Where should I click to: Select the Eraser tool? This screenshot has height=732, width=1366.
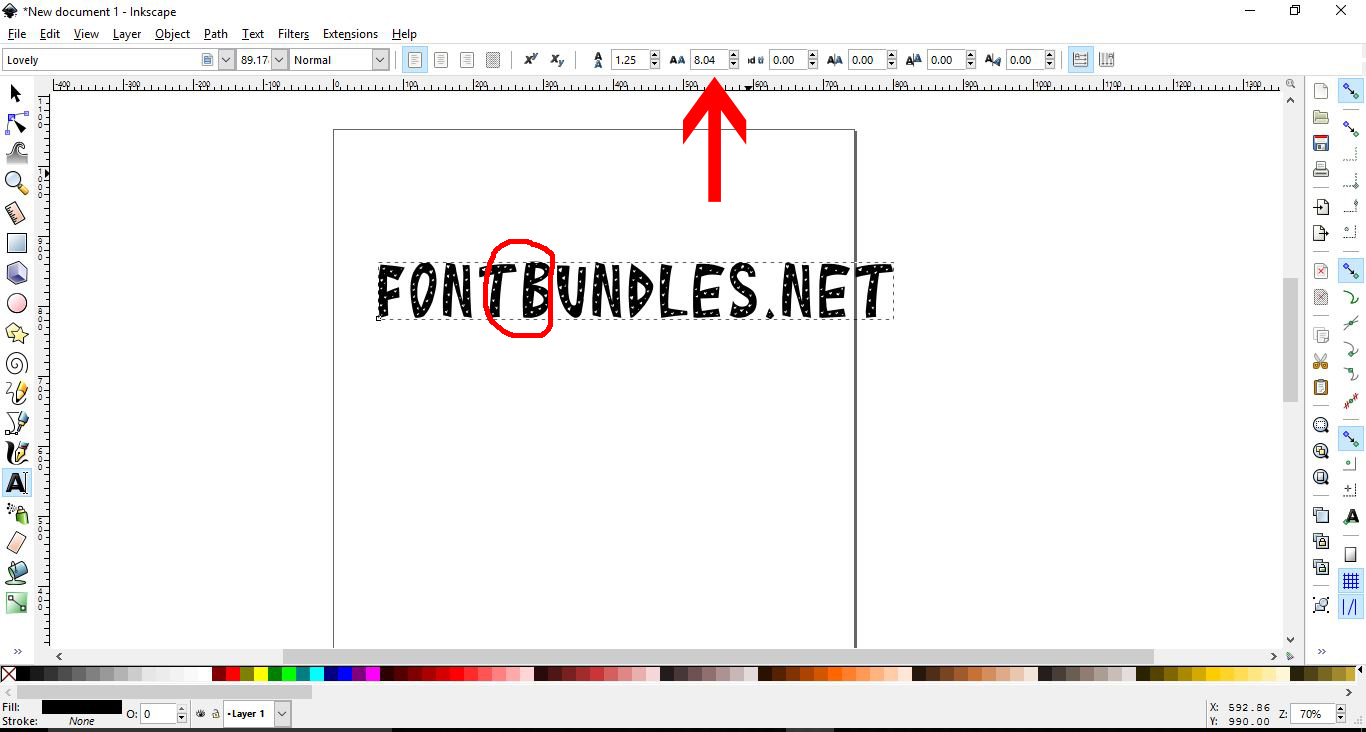[x=16, y=543]
